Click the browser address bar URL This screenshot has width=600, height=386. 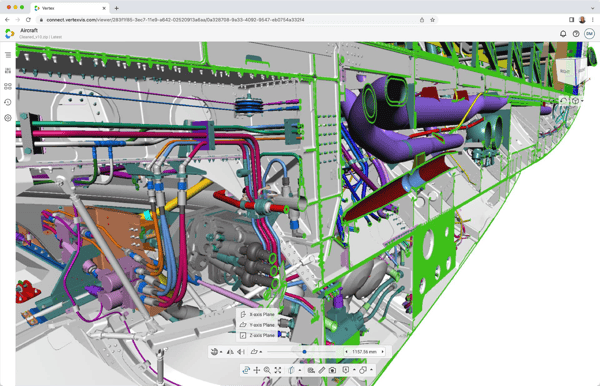click(x=175, y=20)
